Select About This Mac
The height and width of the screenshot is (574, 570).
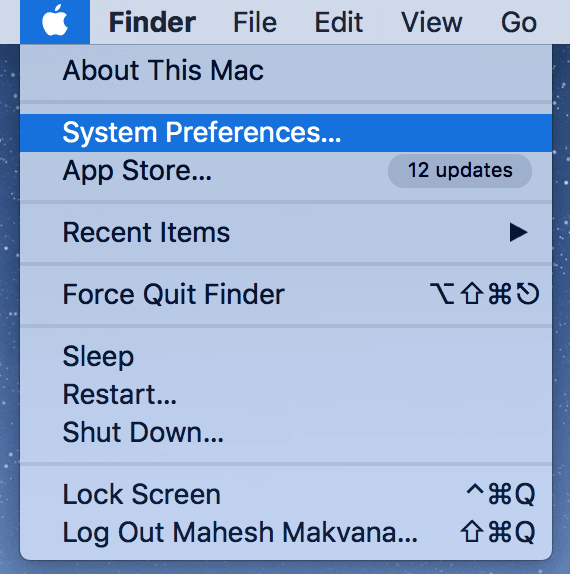click(286, 70)
